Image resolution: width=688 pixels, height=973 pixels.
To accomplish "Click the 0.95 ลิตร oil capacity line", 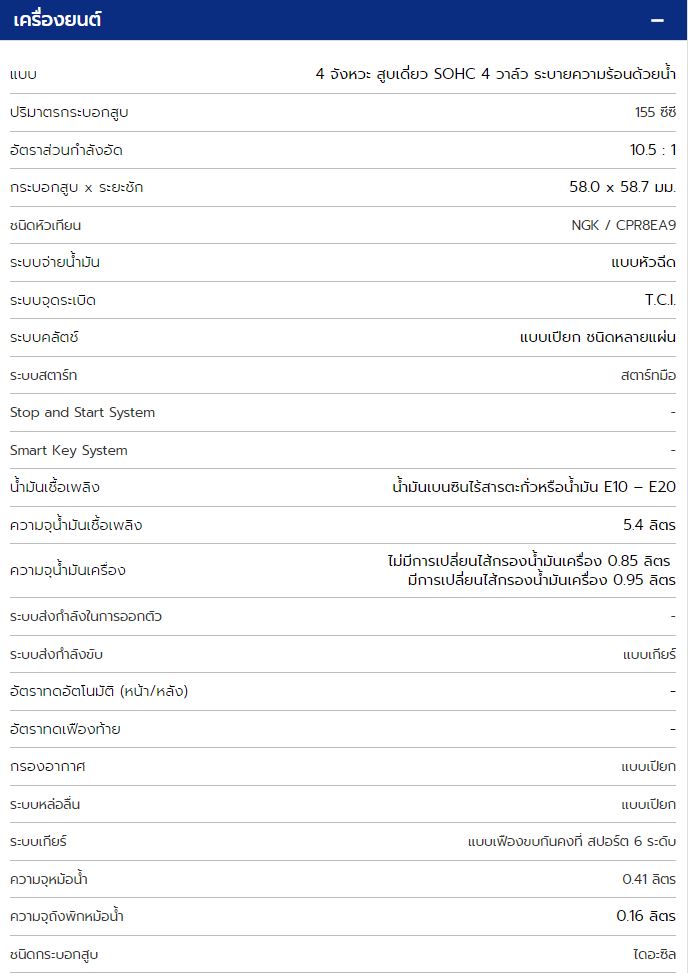I will [542, 580].
